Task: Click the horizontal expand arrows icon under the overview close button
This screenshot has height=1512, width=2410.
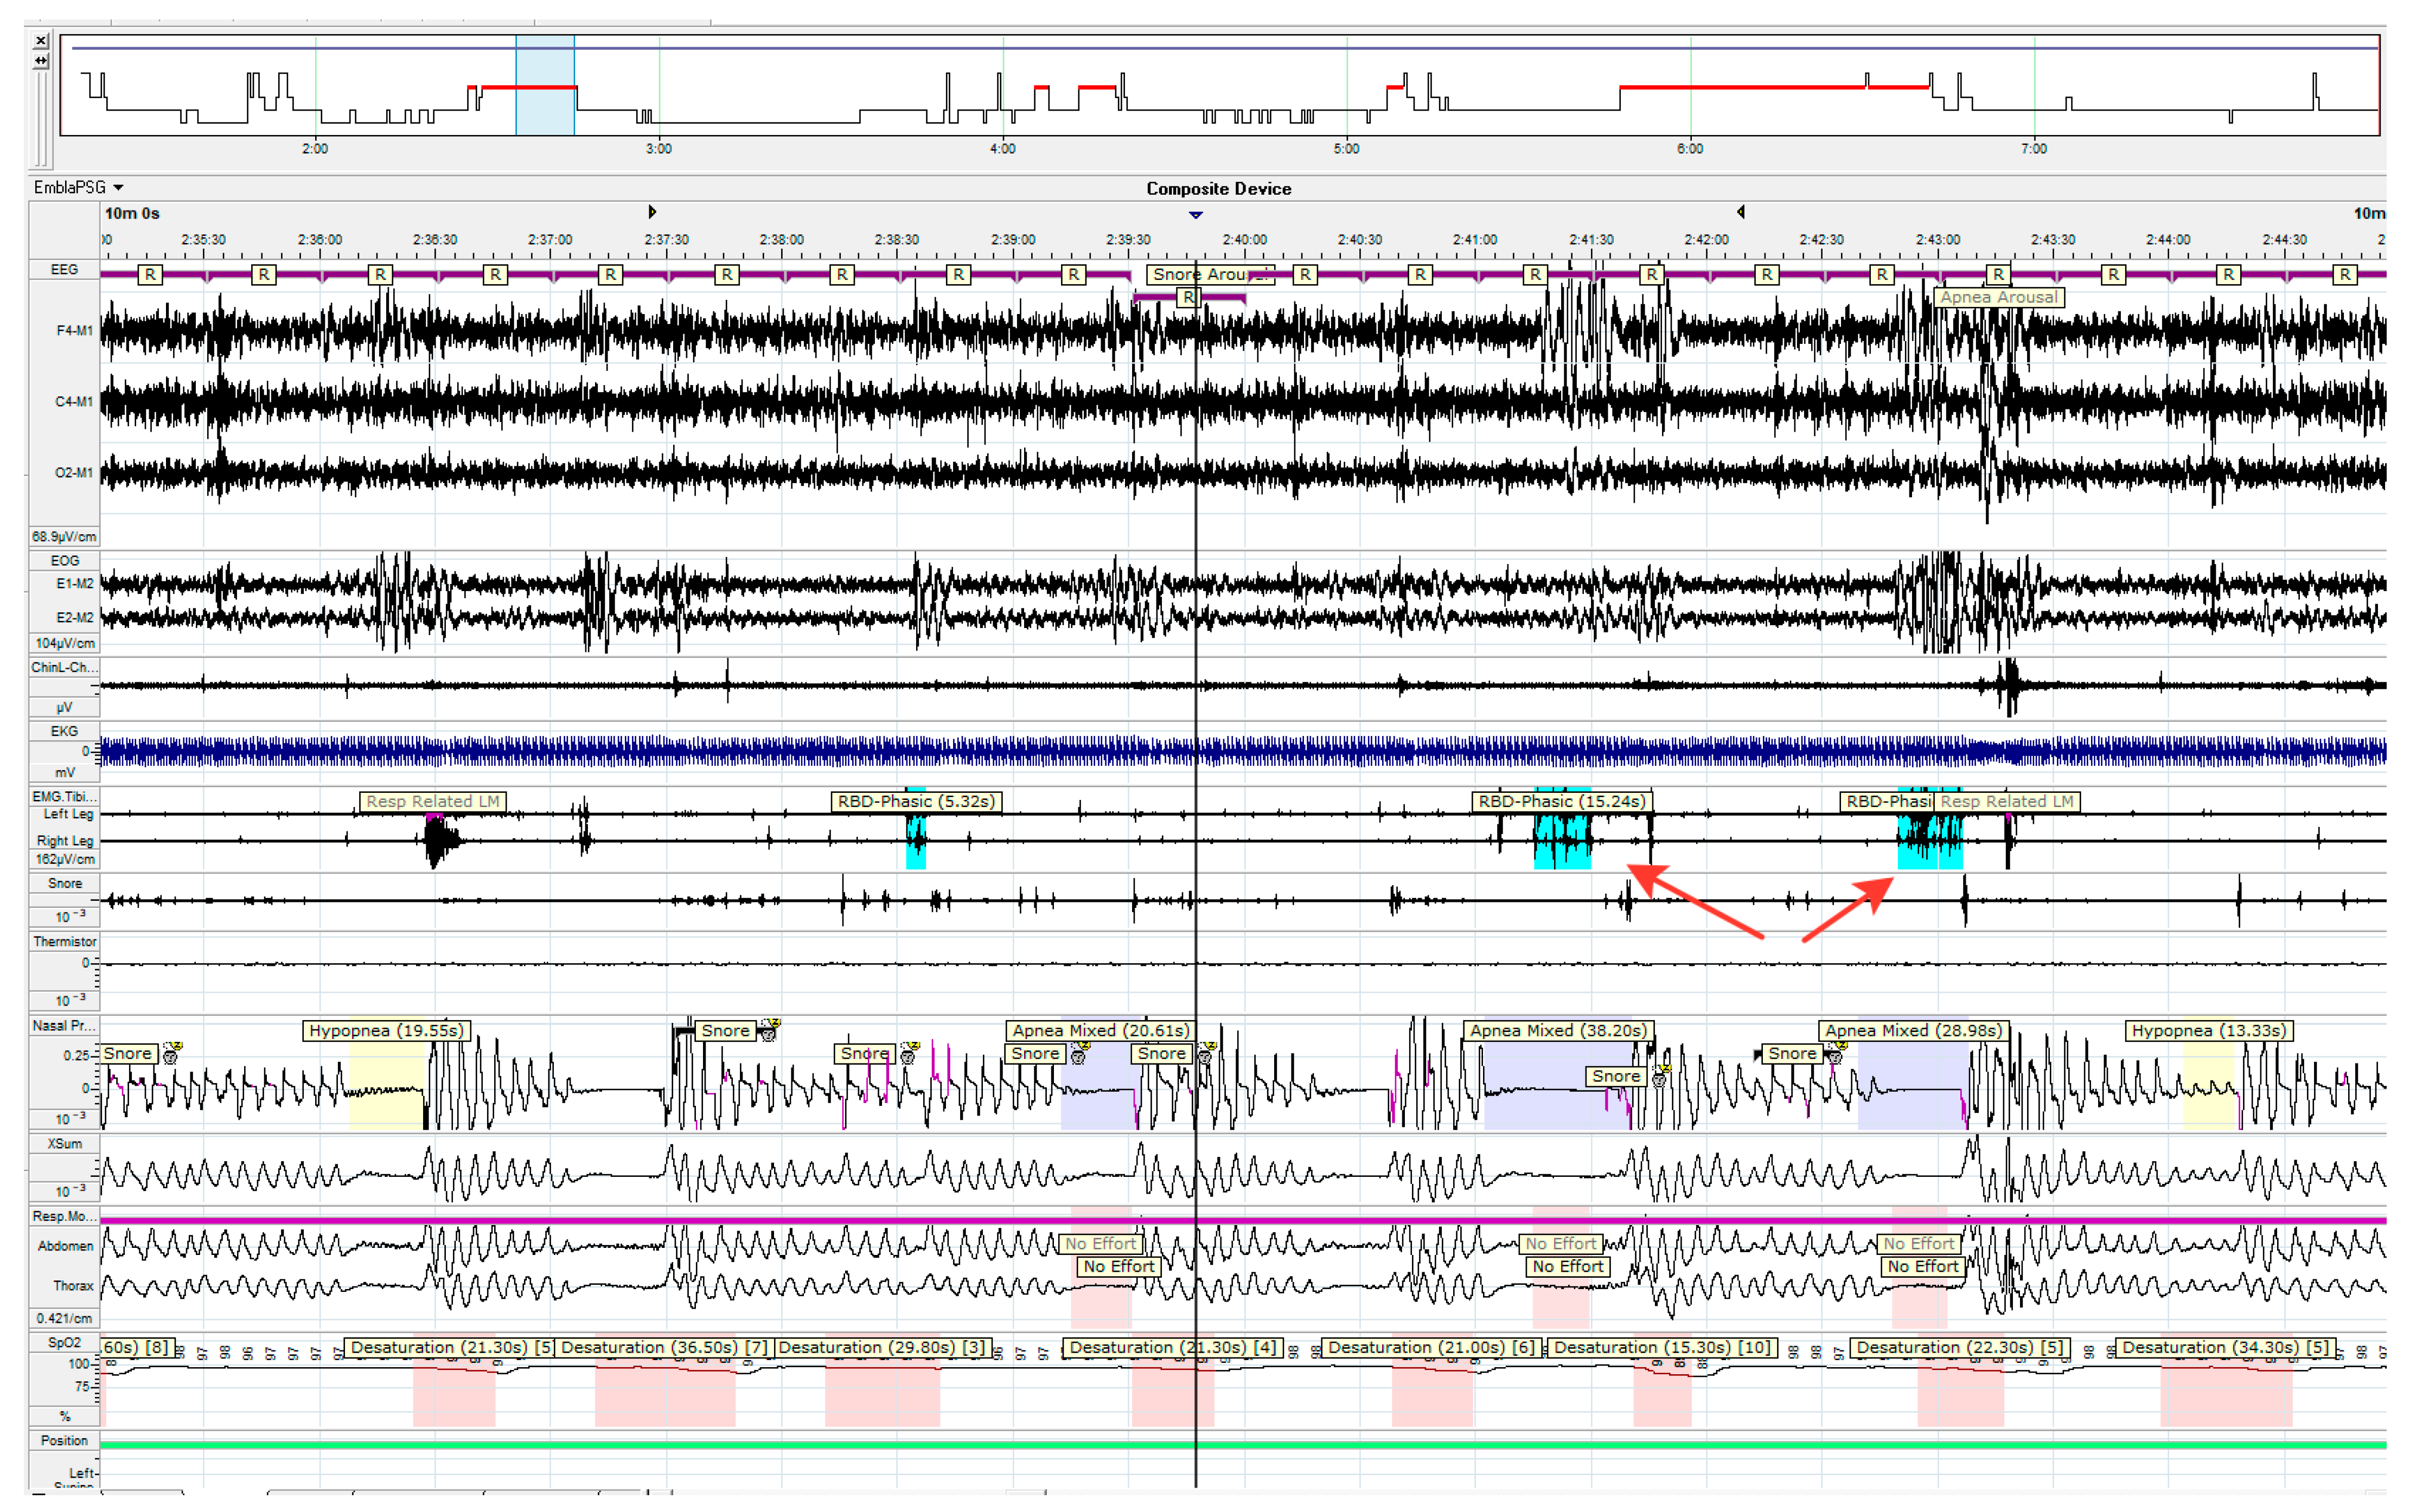Action: pyautogui.click(x=40, y=61)
